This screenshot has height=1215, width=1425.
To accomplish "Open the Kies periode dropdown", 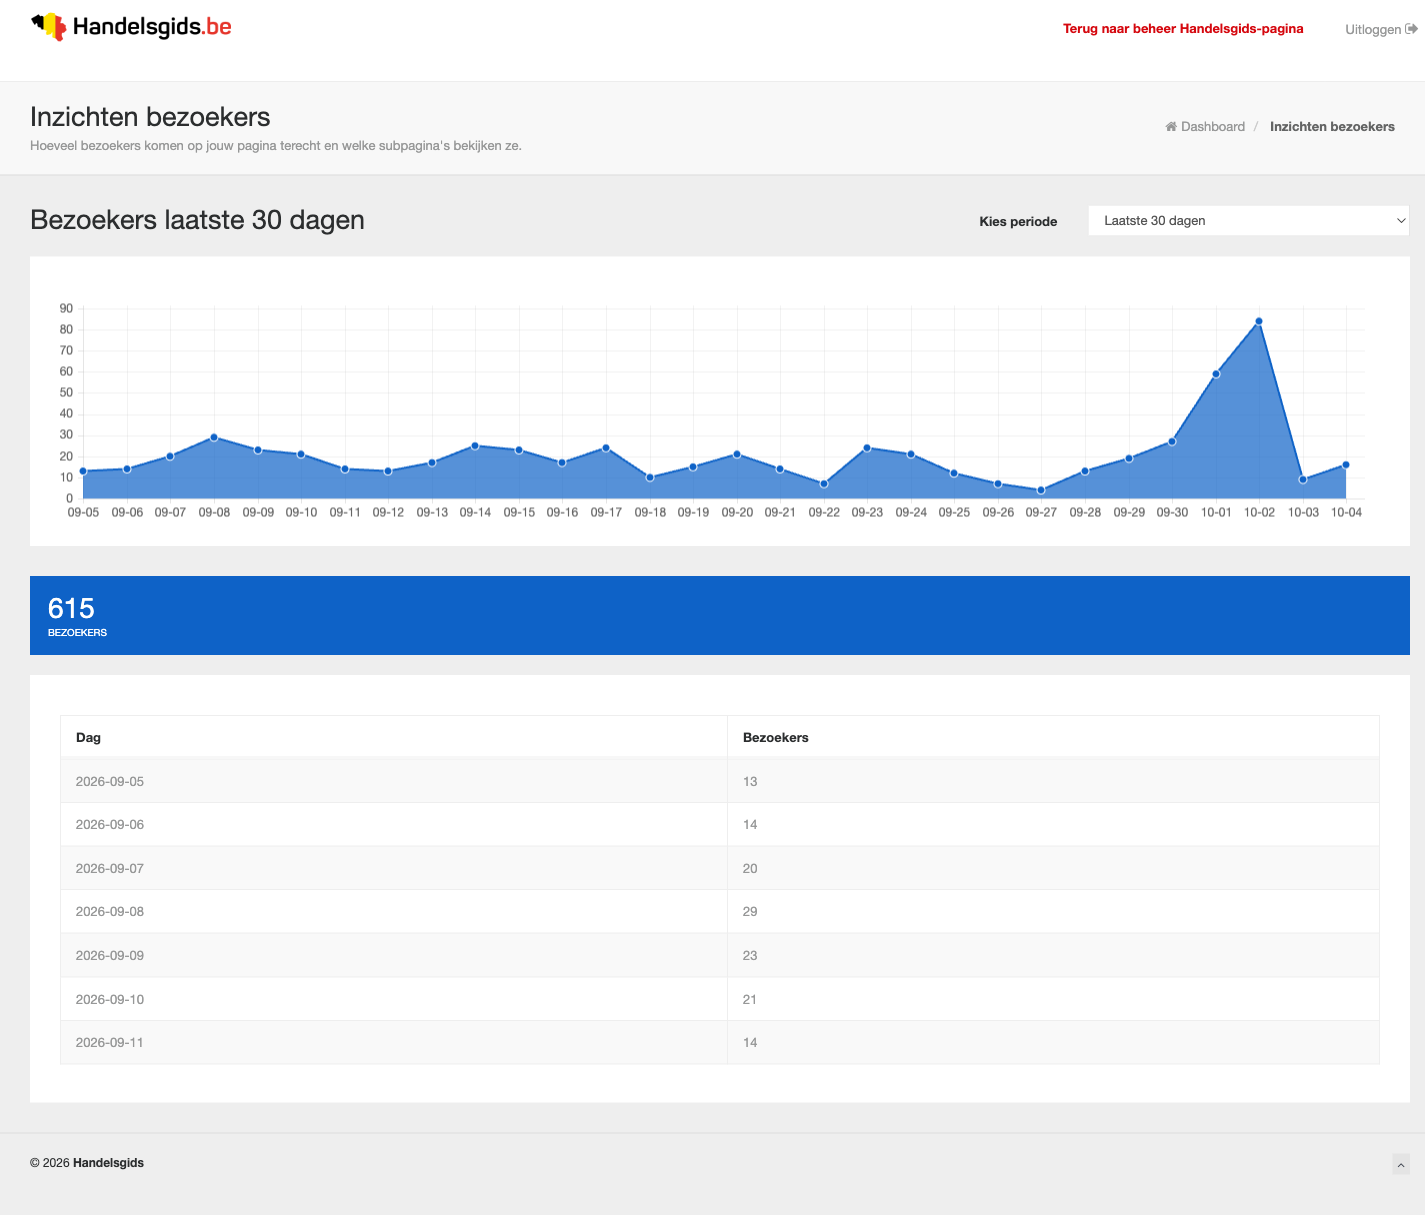I will pos(1248,221).
